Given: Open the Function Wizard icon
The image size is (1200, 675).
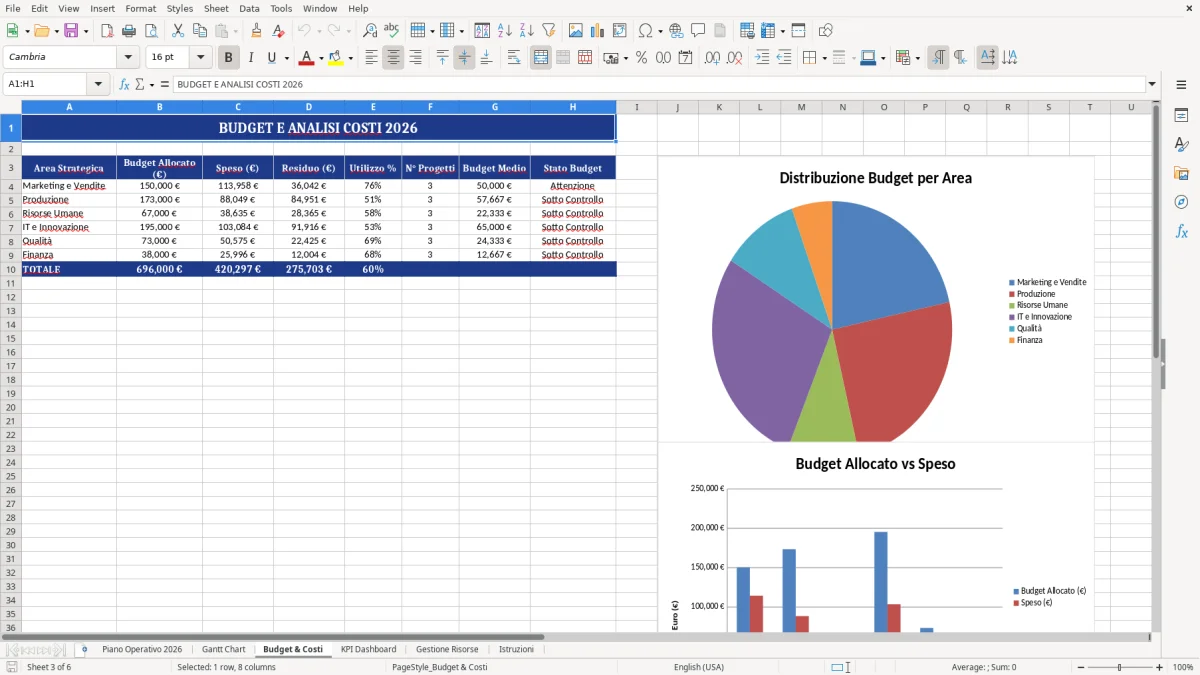Looking at the screenshot, I should pyautogui.click(x=124, y=85).
